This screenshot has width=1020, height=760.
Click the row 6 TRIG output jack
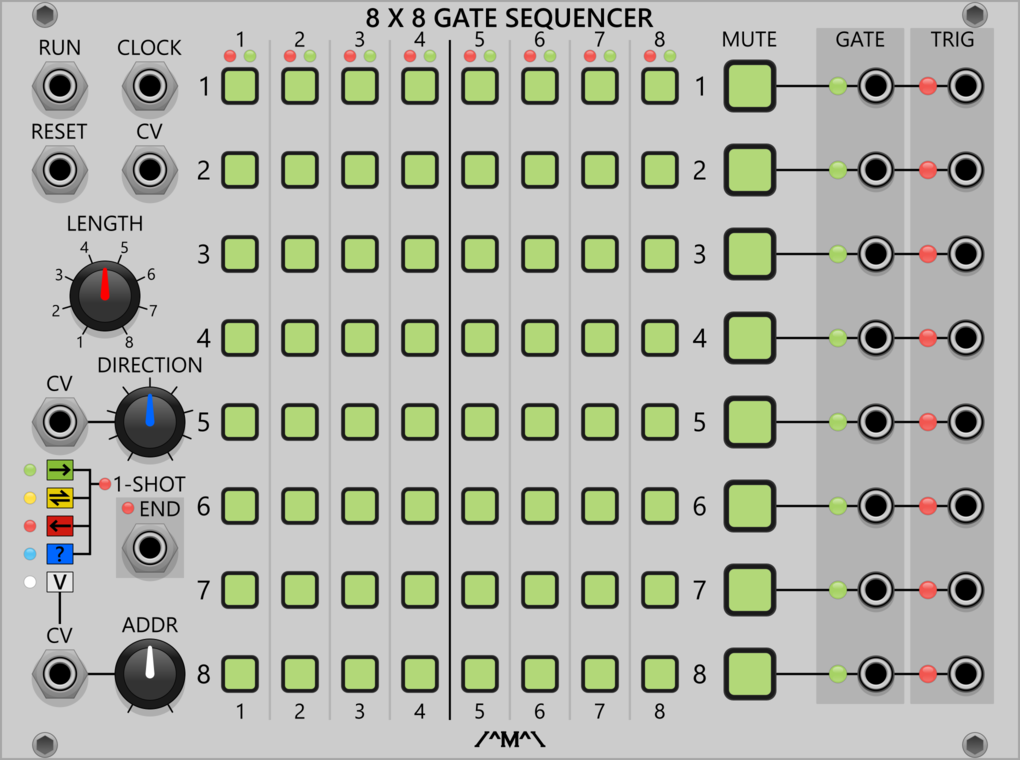pos(965,506)
